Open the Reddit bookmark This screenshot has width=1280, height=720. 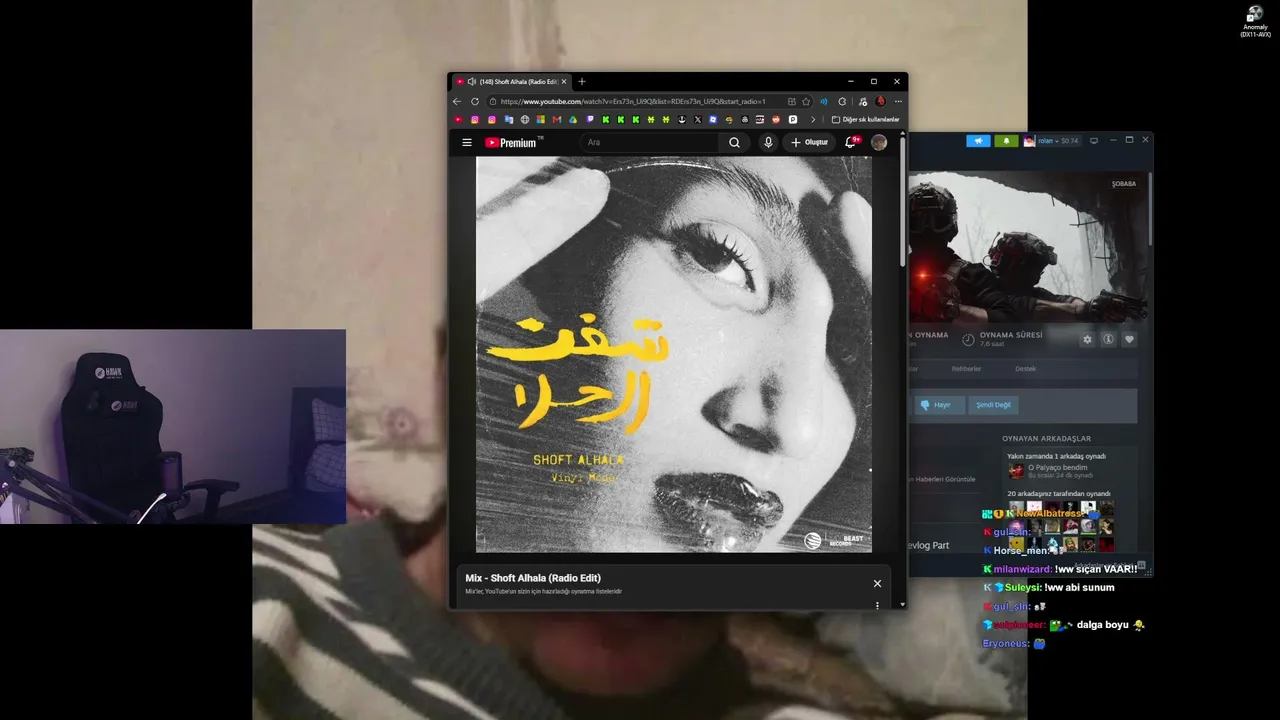pos(776,120)
